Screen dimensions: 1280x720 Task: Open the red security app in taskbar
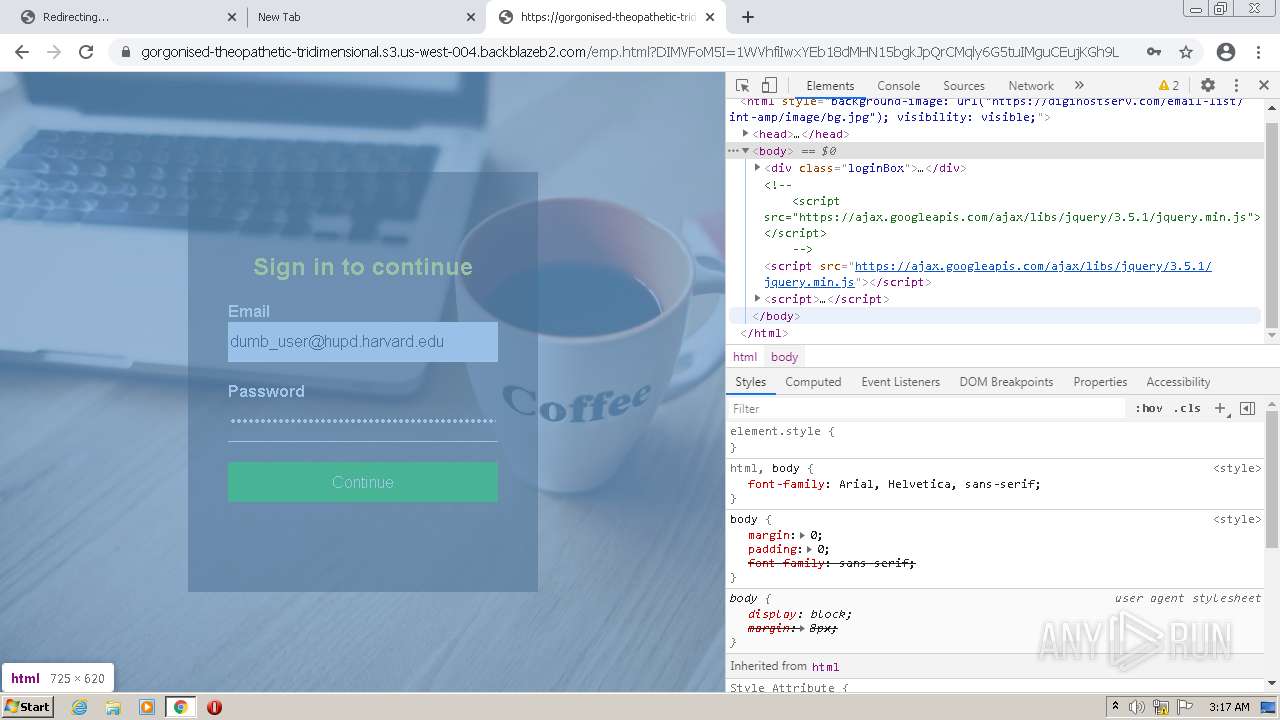coord(214,707)
